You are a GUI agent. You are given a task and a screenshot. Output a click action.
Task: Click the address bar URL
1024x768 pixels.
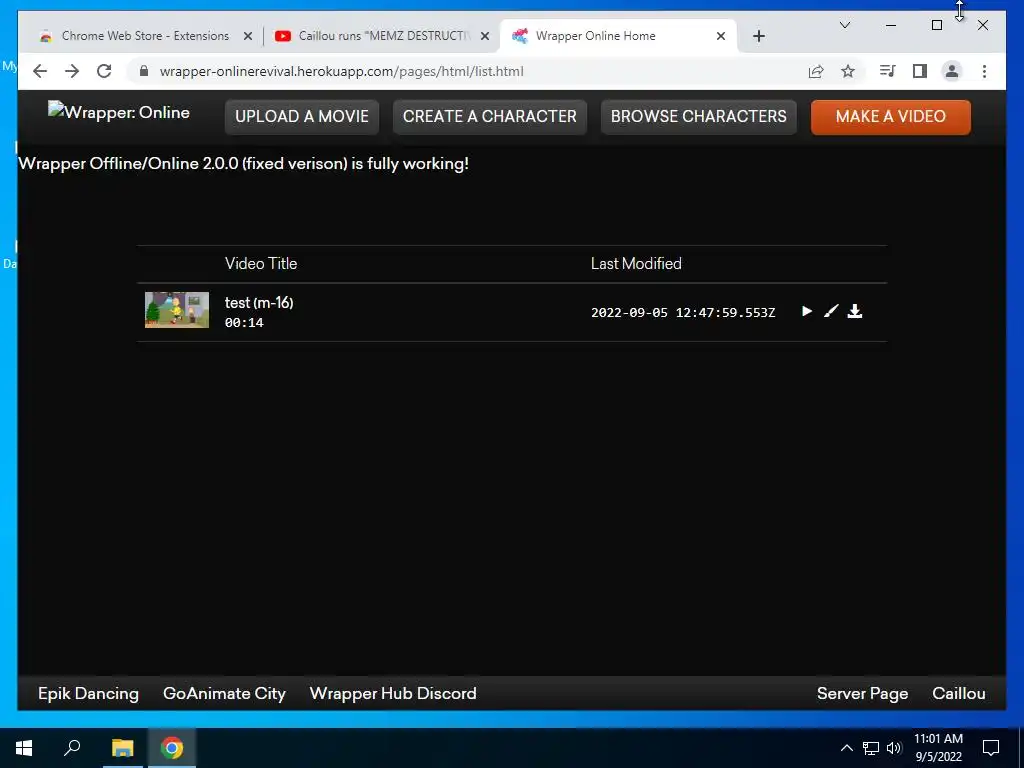coord(342,71)
